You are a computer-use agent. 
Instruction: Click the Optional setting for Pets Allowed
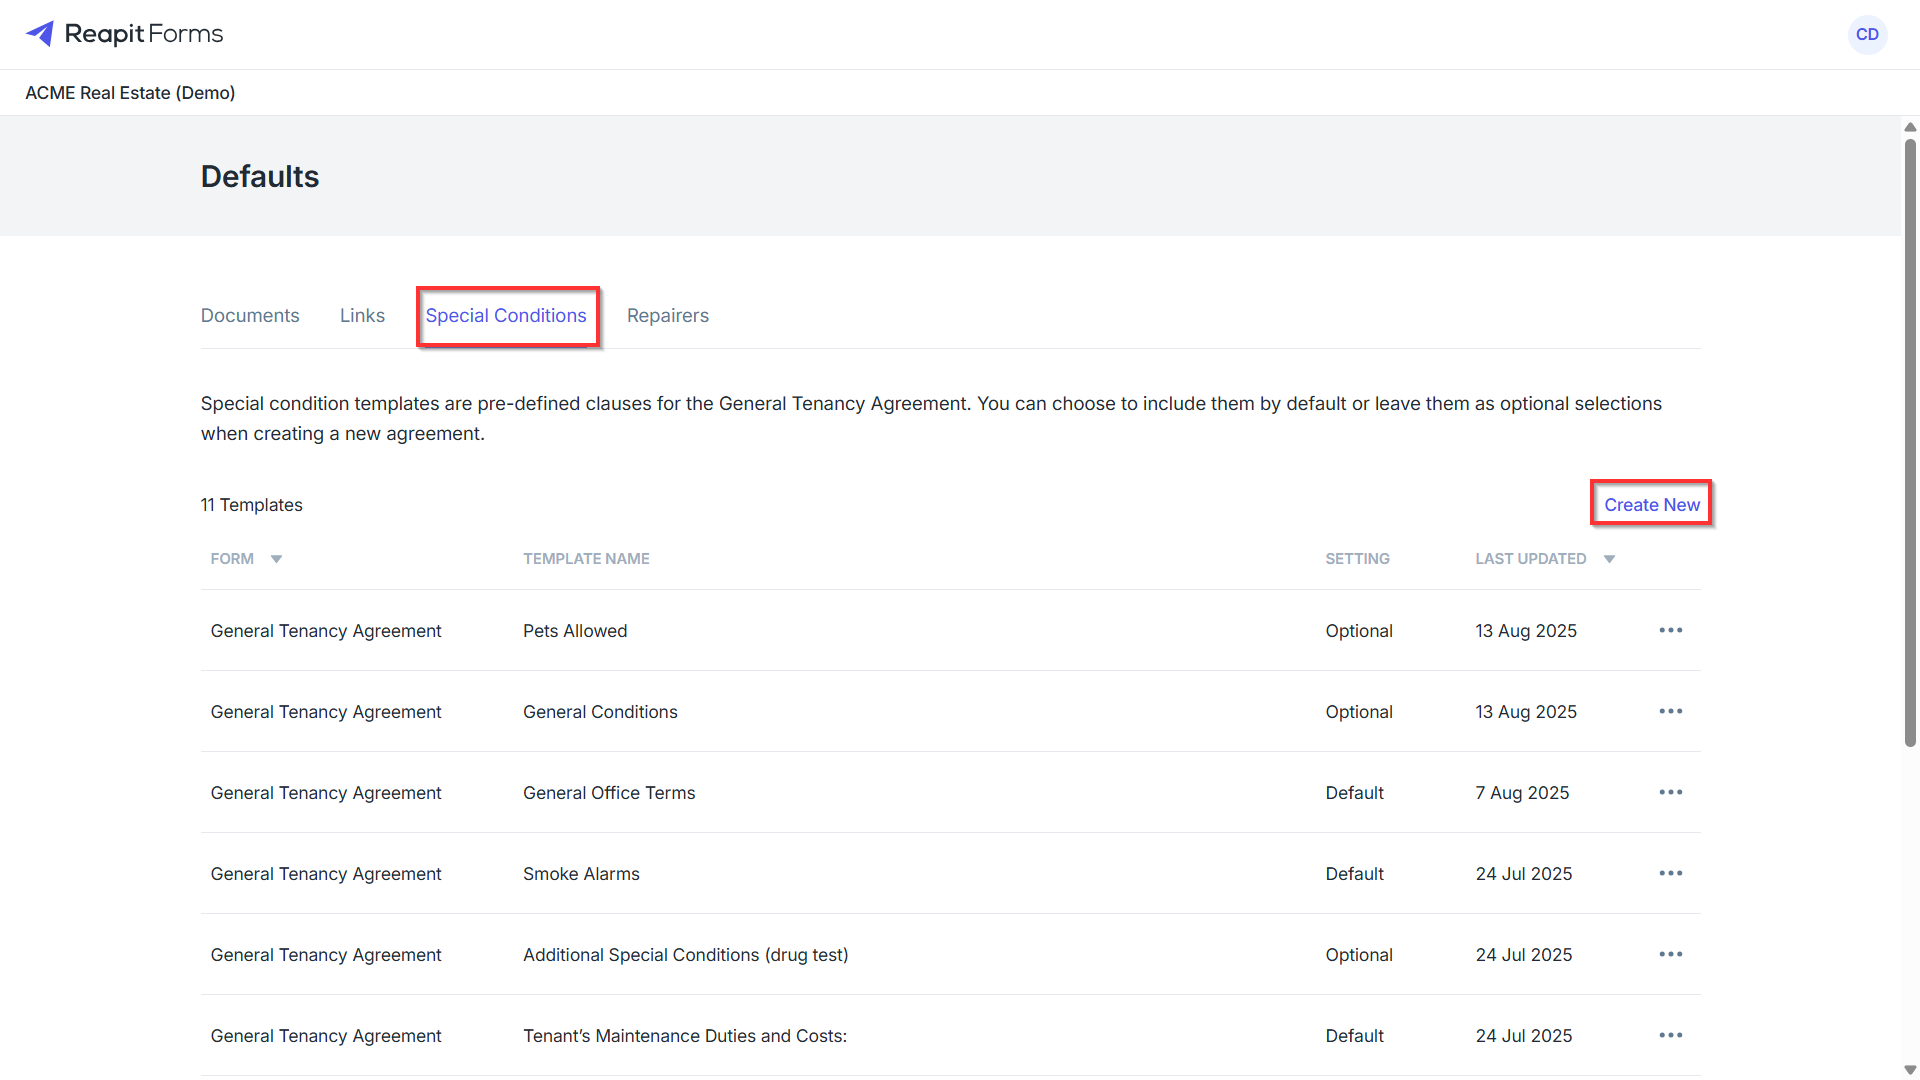pyautogui.click(x=1359, y=631)
